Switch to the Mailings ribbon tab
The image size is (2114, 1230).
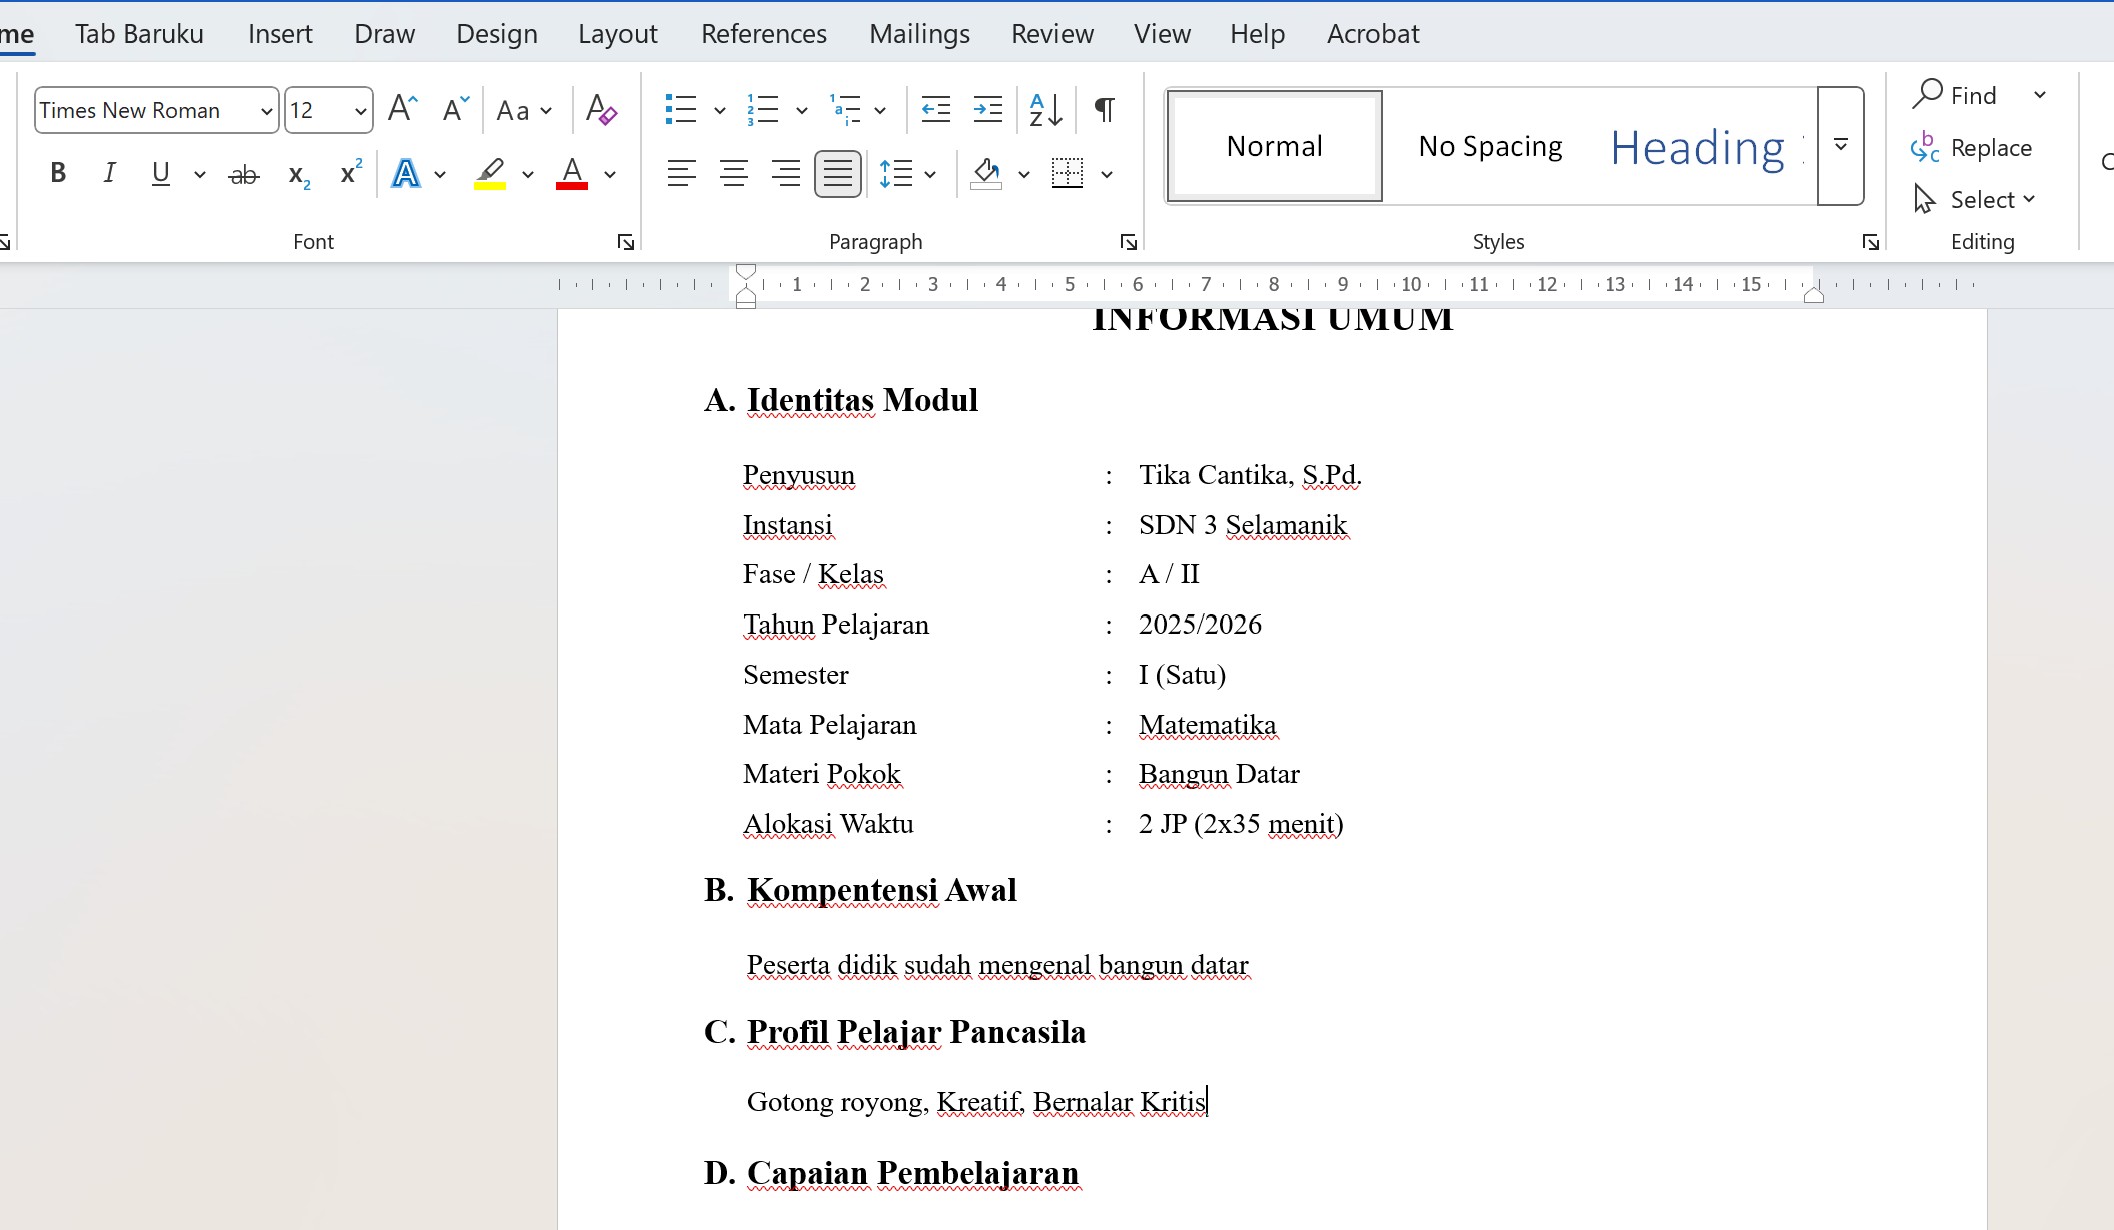coord(918,32)
